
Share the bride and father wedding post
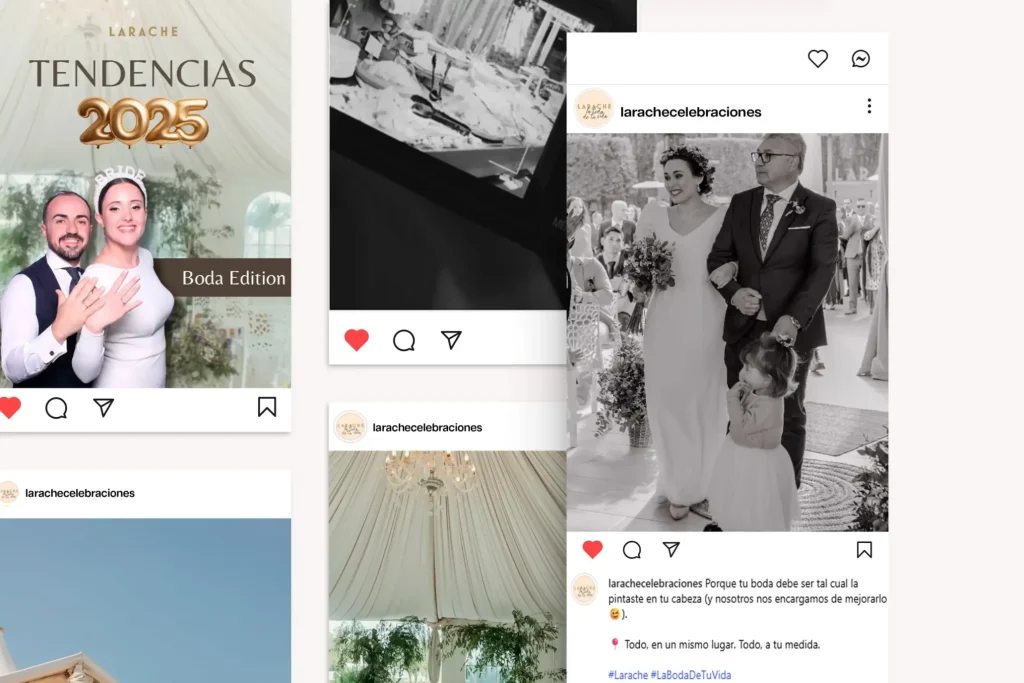pos(671,549)
